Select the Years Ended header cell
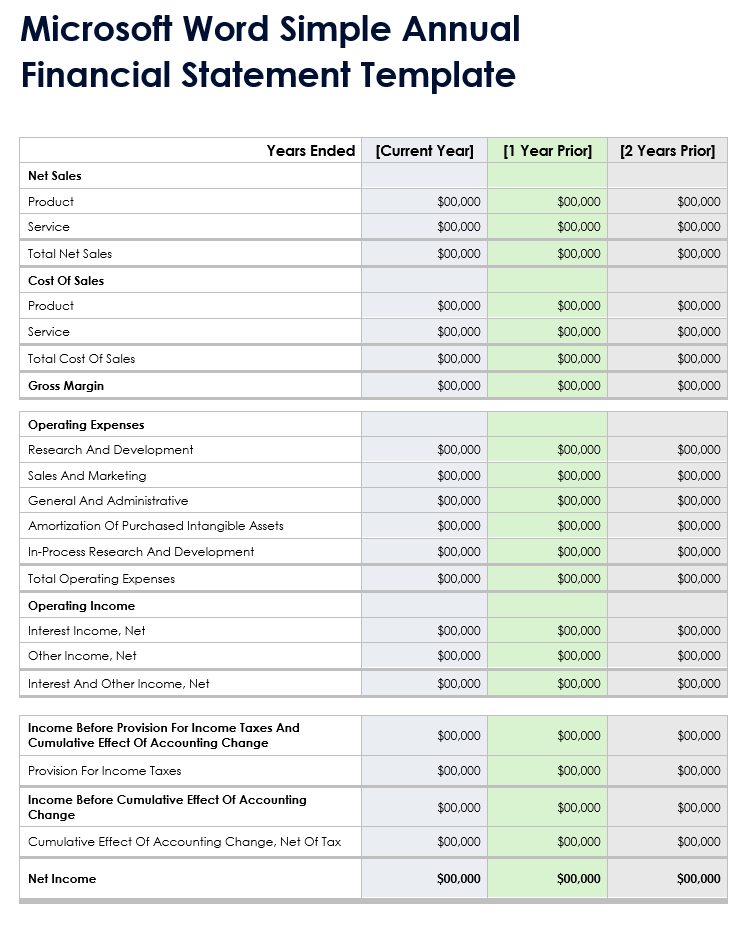The image size is (753, 925). click(x=310, y=151)
